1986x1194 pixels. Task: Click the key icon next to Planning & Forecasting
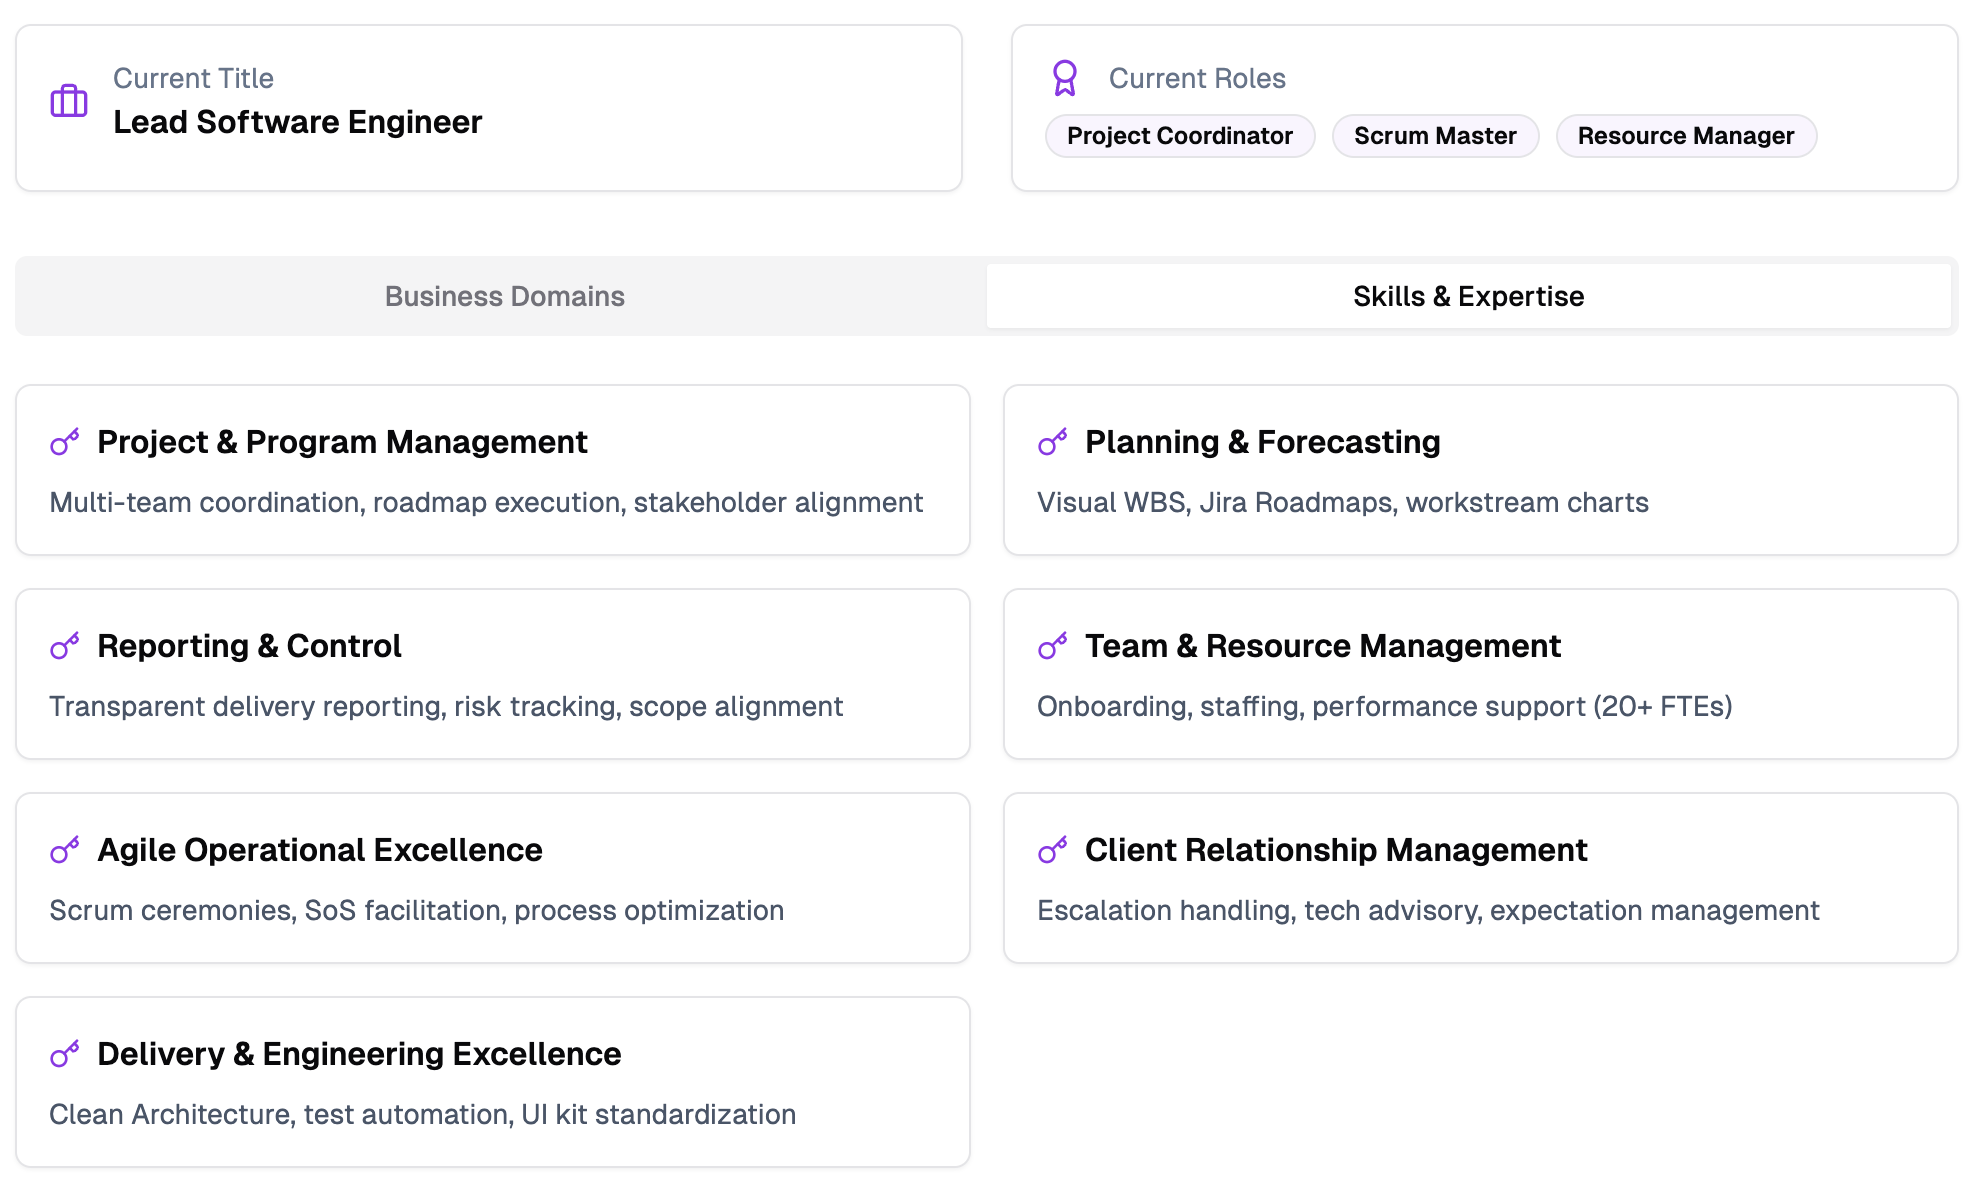1052,442
